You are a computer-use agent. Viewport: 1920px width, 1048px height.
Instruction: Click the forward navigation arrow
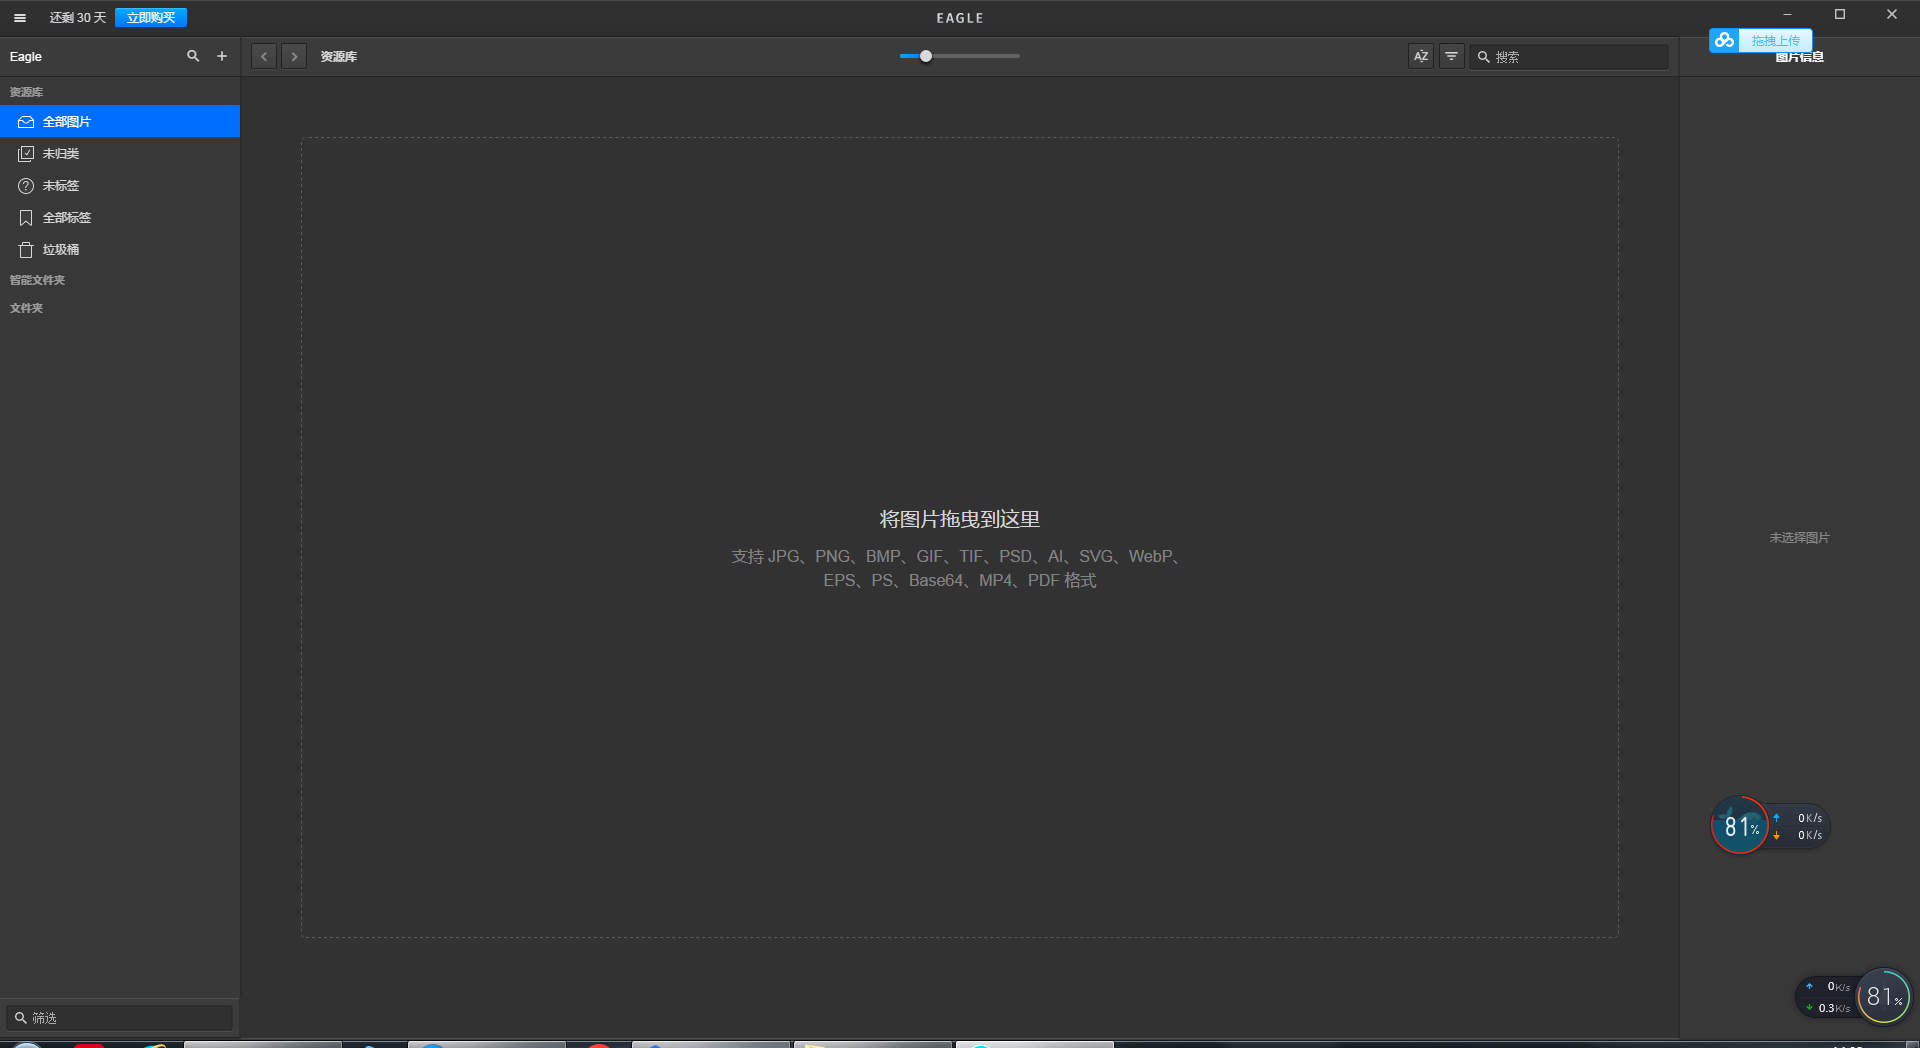tap(294, 56)
